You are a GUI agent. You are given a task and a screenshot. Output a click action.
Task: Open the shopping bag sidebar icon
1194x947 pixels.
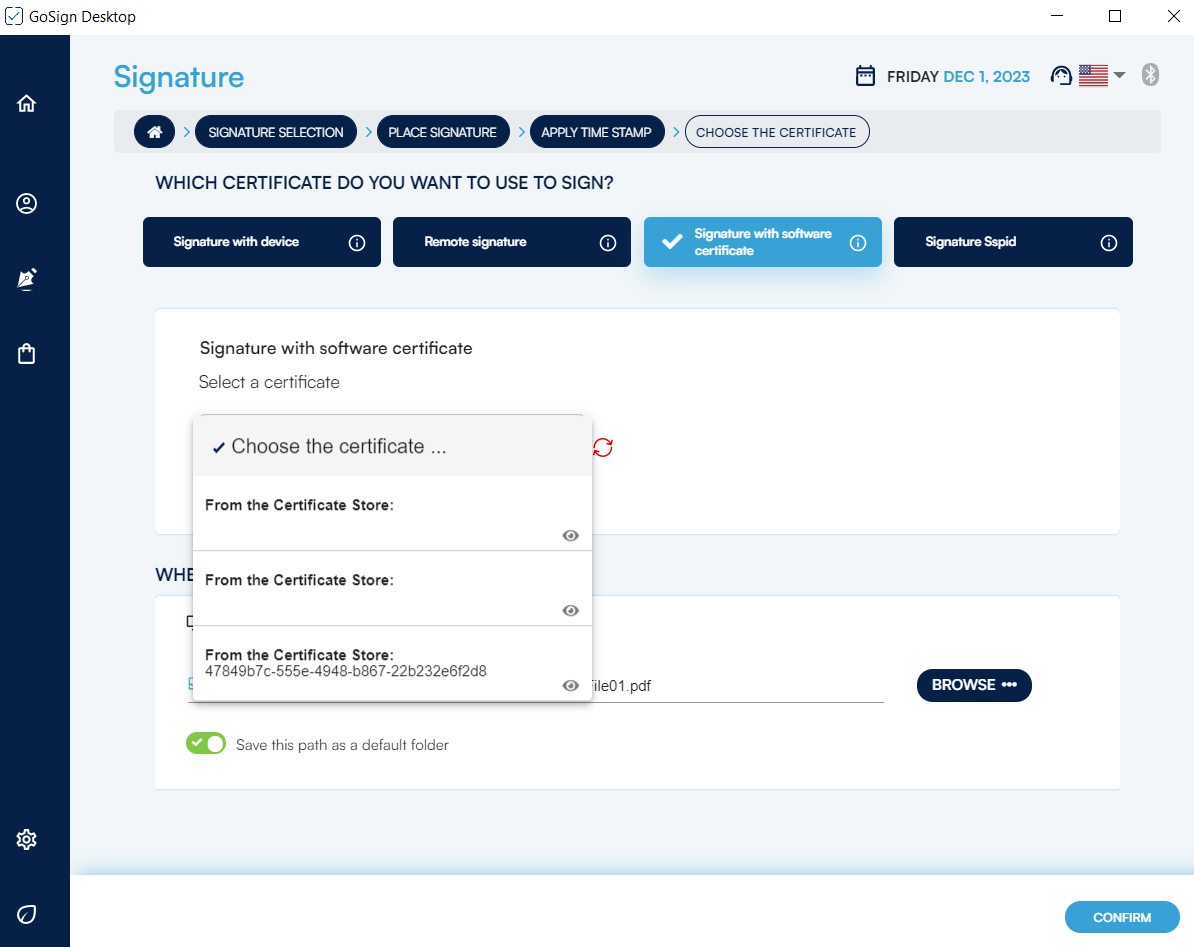27,354
